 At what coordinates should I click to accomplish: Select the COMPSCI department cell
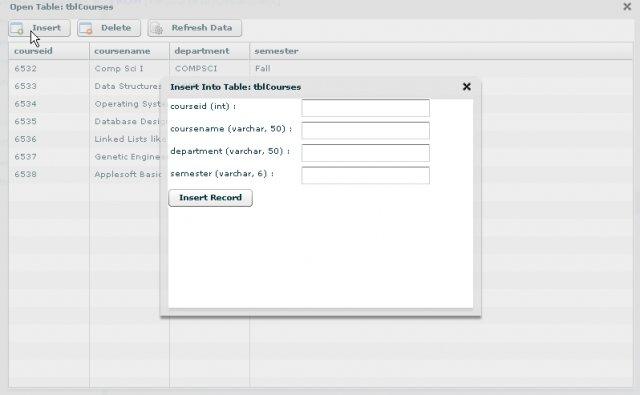(209, 69)
